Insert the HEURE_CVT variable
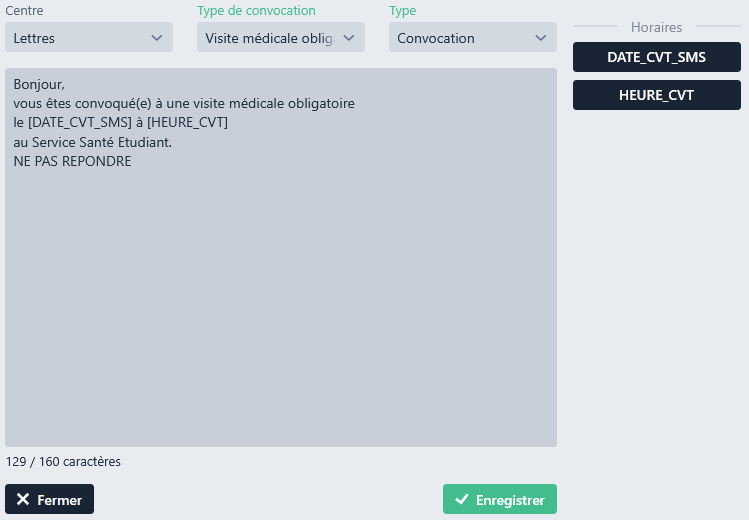 tap(656, 95)
